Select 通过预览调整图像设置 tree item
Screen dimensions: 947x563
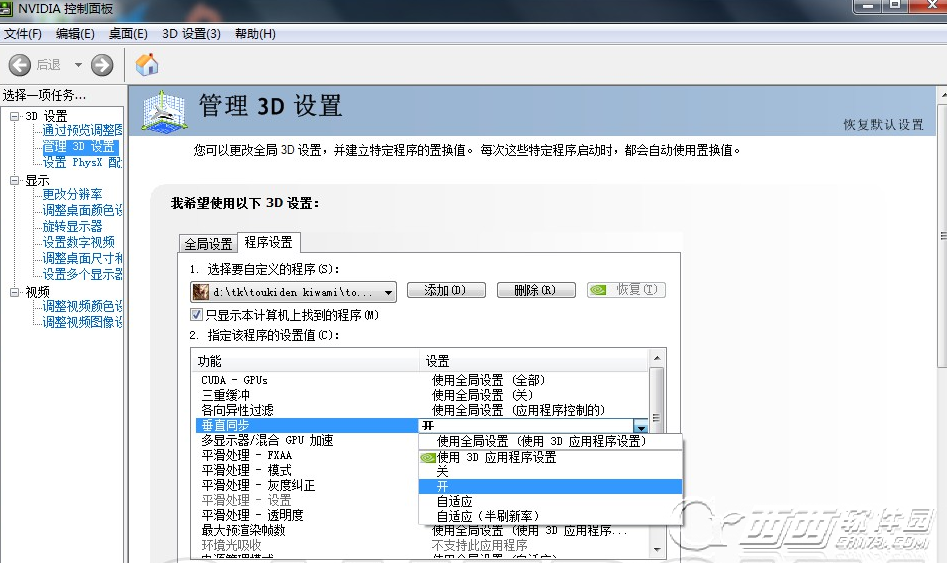pos(82,130)
